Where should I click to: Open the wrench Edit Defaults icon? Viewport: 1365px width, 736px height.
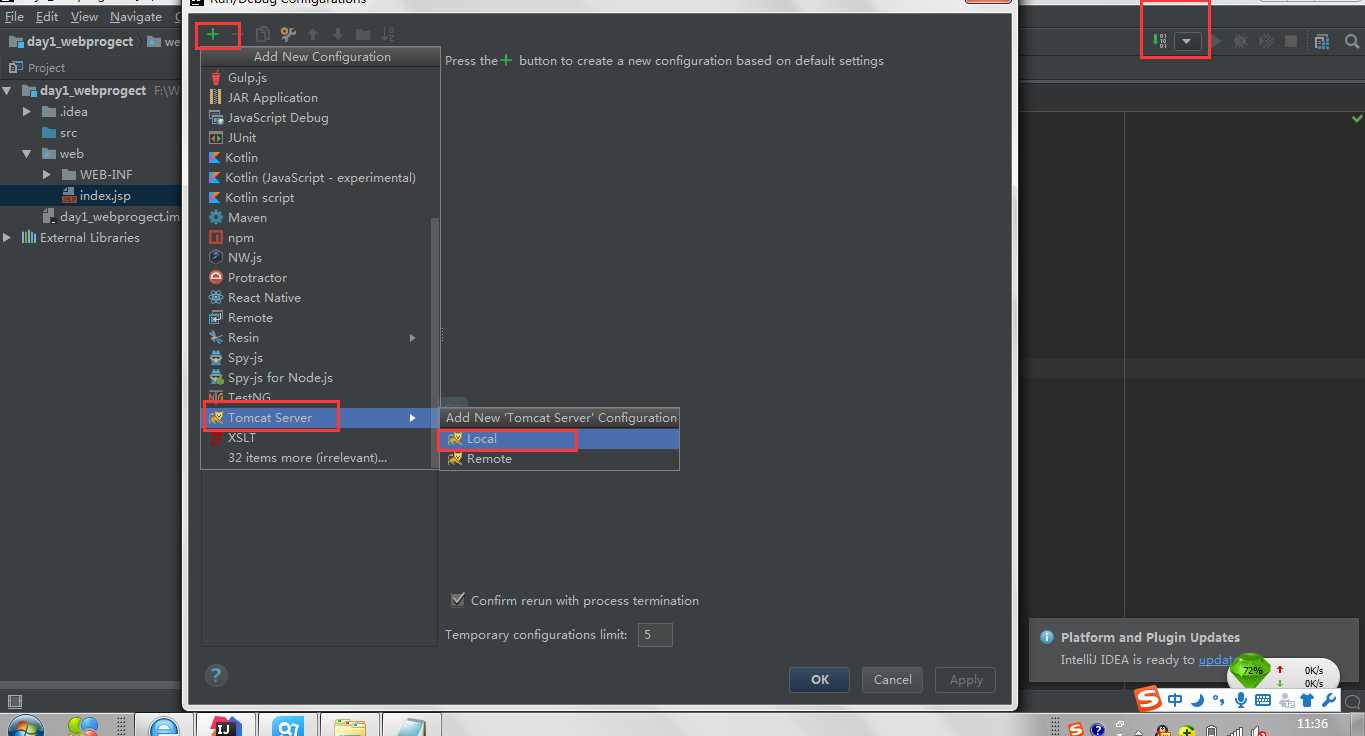point(288,35)
